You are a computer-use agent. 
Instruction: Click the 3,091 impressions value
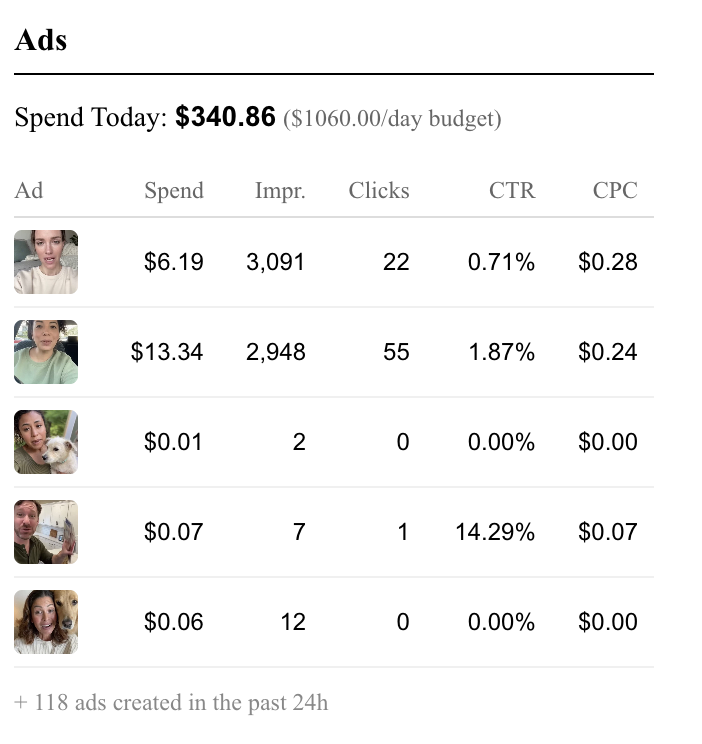[x=275, y=262]
